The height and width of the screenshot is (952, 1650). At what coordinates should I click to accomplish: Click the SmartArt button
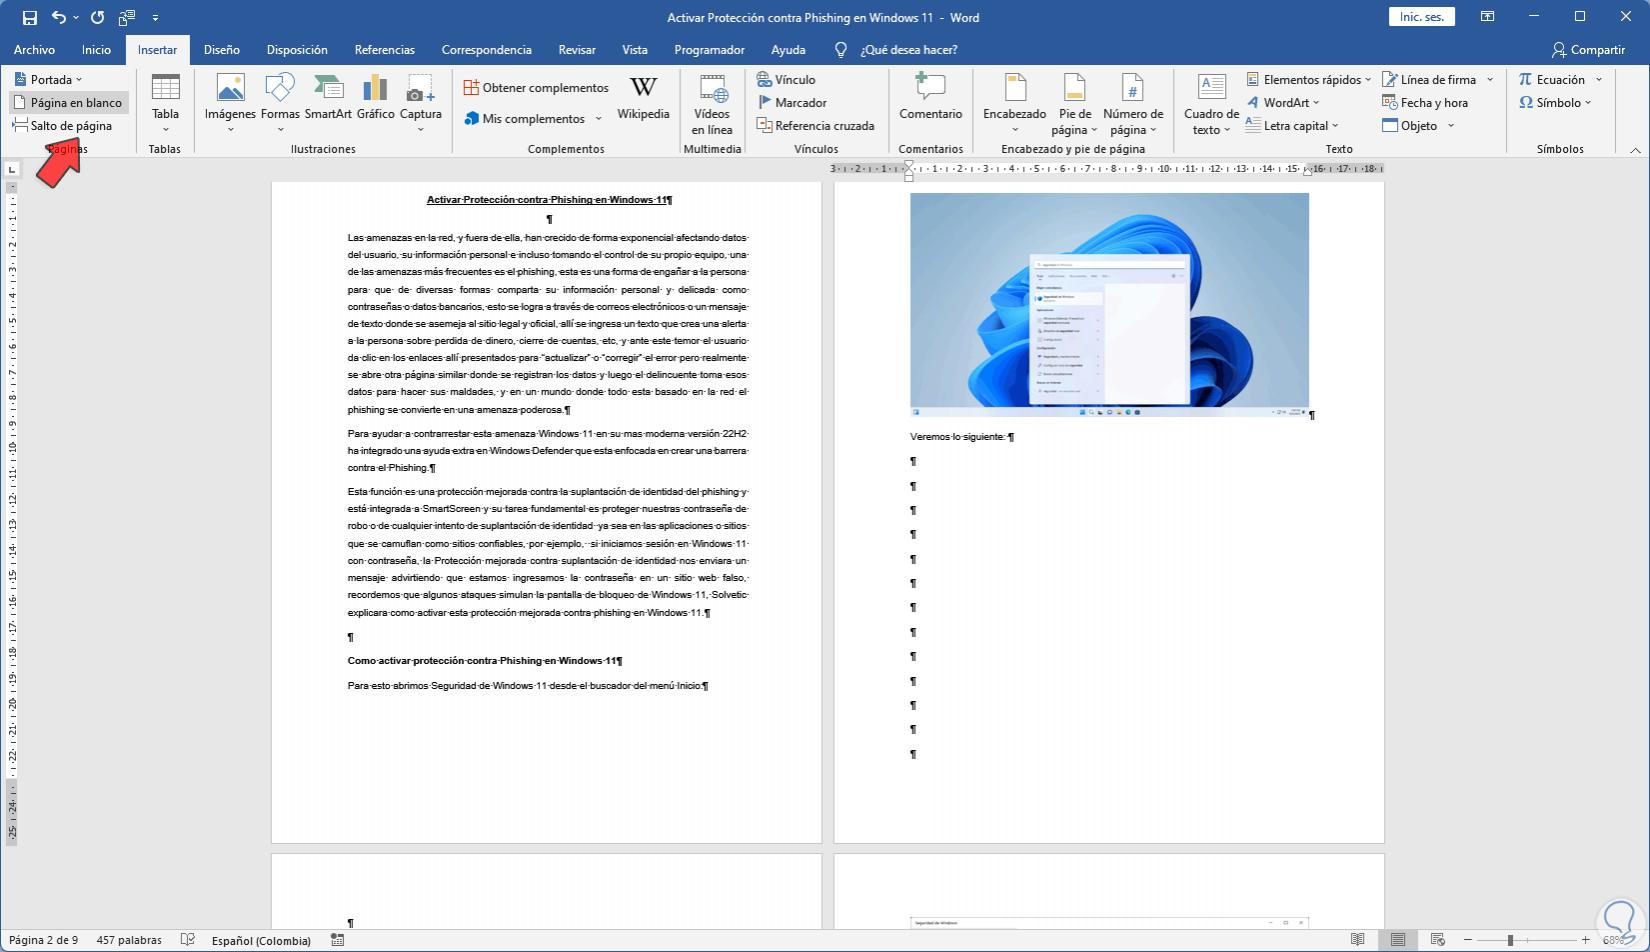pos(328,97)
